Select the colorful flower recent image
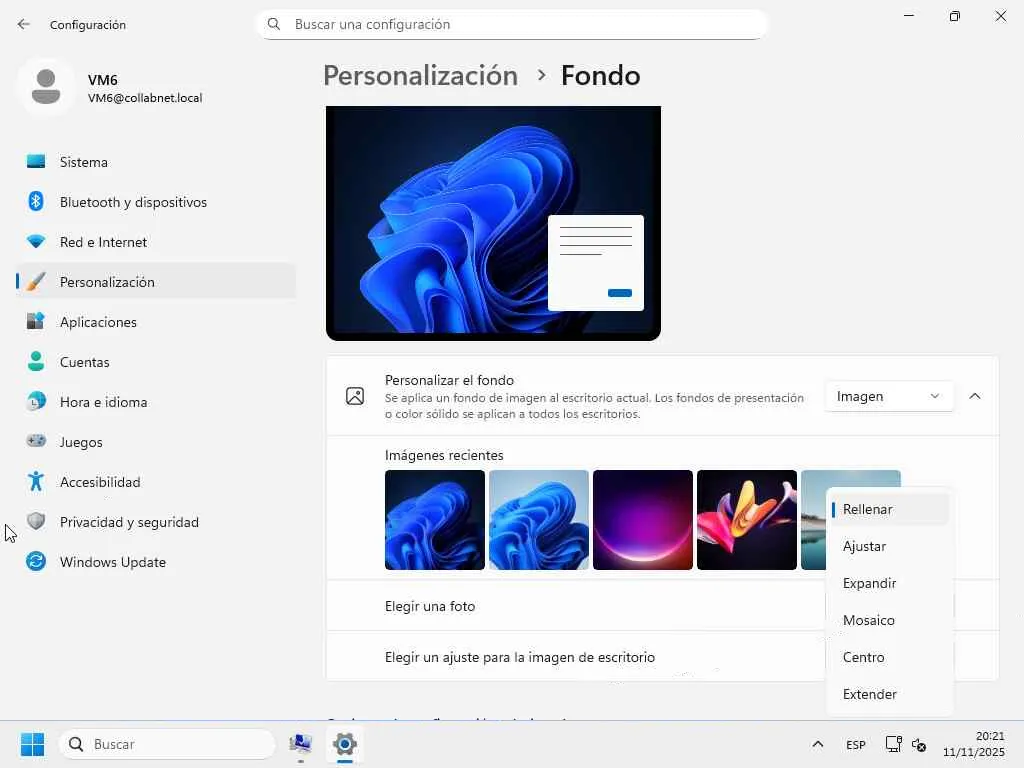The width and height of the screenshot is (1024, 768). (x=746, y=520)
